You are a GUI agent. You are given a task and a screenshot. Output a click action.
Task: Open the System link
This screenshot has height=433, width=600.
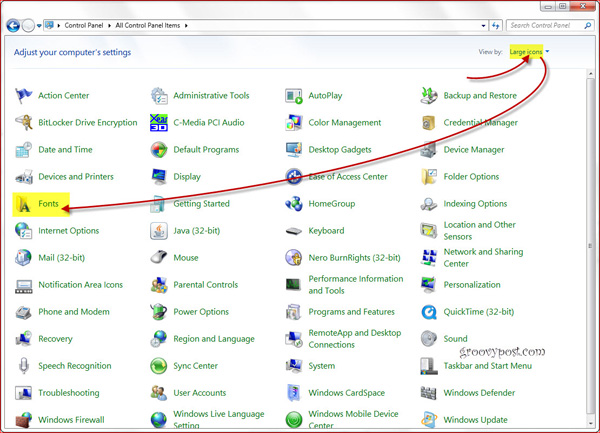tap(322, 366)
